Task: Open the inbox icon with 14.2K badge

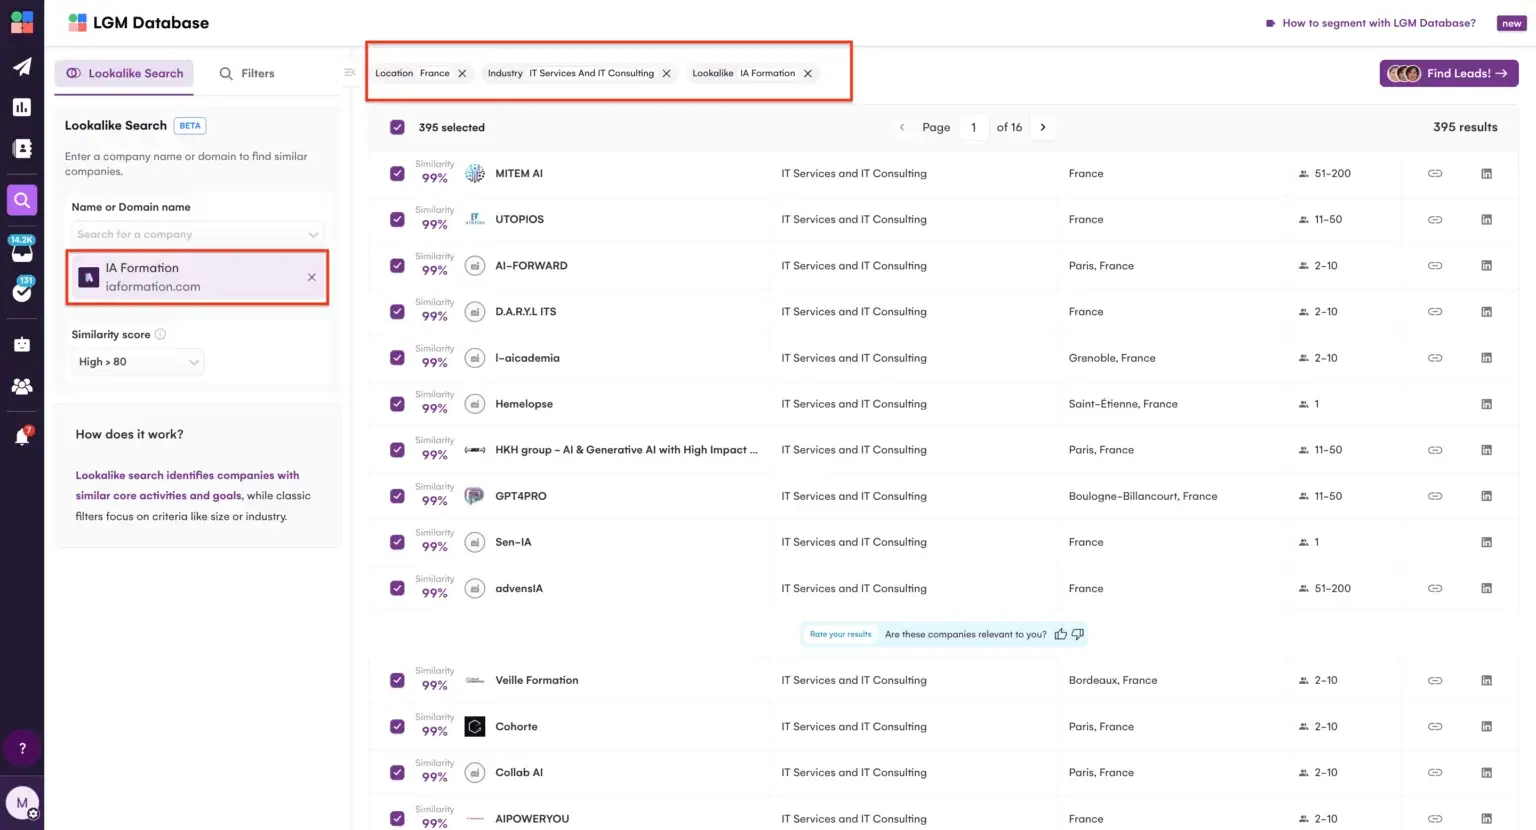Action: tap(22, 248)
